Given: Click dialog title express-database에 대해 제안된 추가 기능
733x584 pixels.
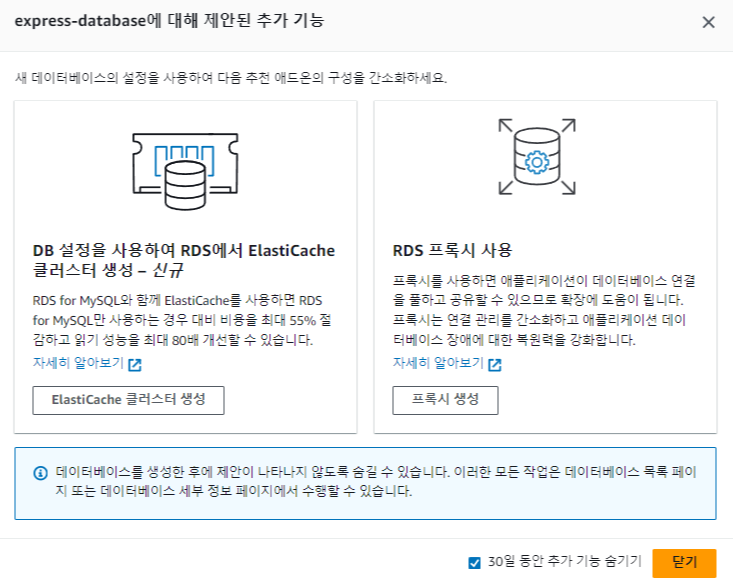Looking at the screenshot, I should click(169, 21).
